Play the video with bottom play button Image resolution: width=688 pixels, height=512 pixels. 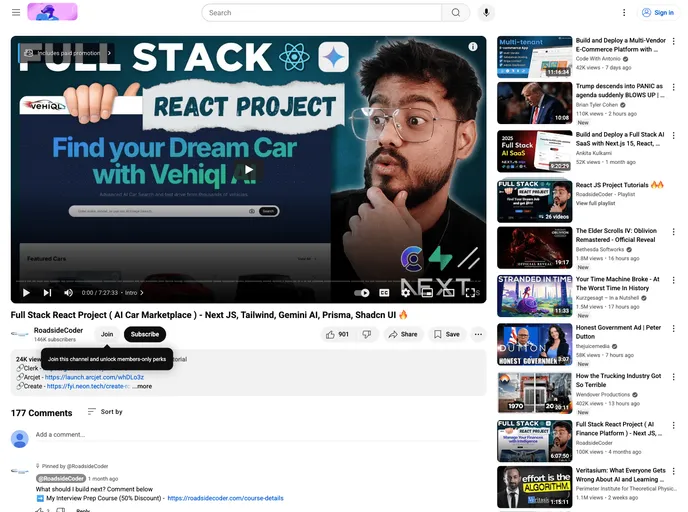(26, 293)
